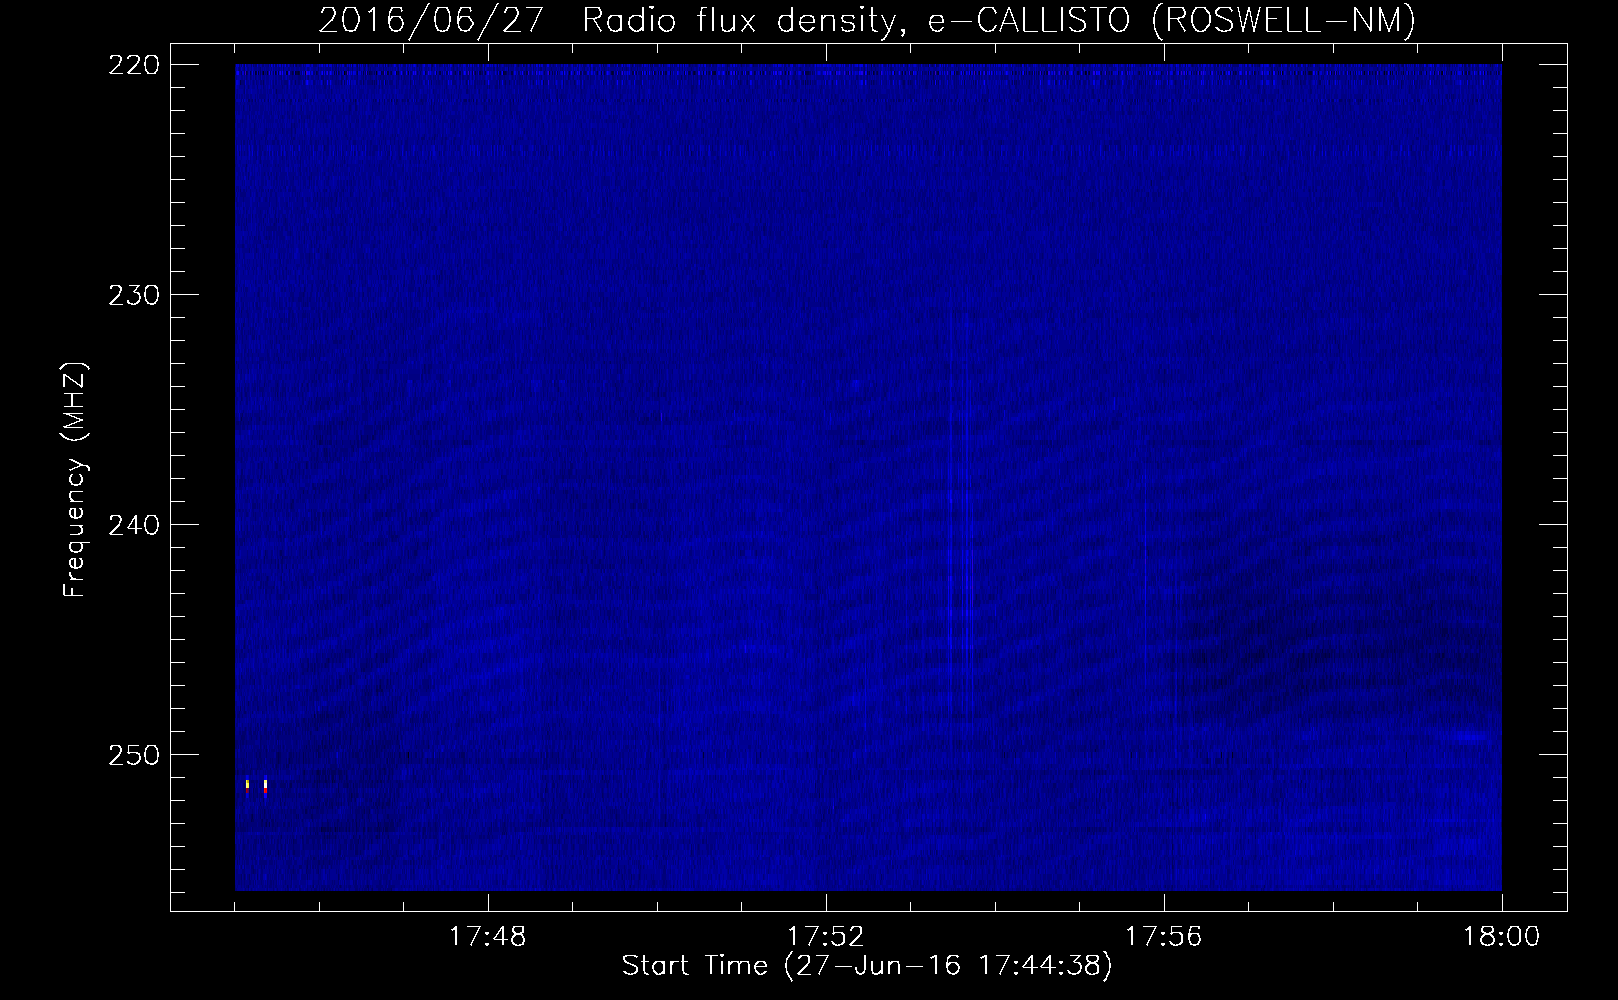This screenshot has height=1000, width=1618.
Task: Click the 'Frequency (MHZ)' vertical axis title
Action: tap(76, 480)
